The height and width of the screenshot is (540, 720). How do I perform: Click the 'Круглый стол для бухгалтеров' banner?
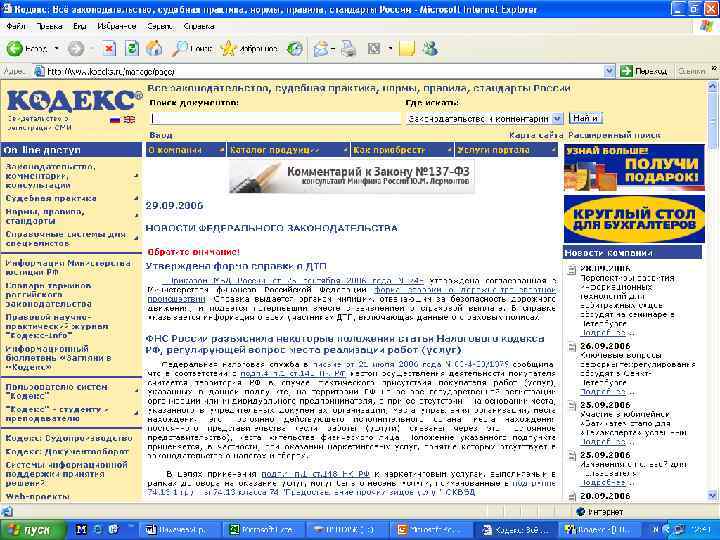pos(634,219)
